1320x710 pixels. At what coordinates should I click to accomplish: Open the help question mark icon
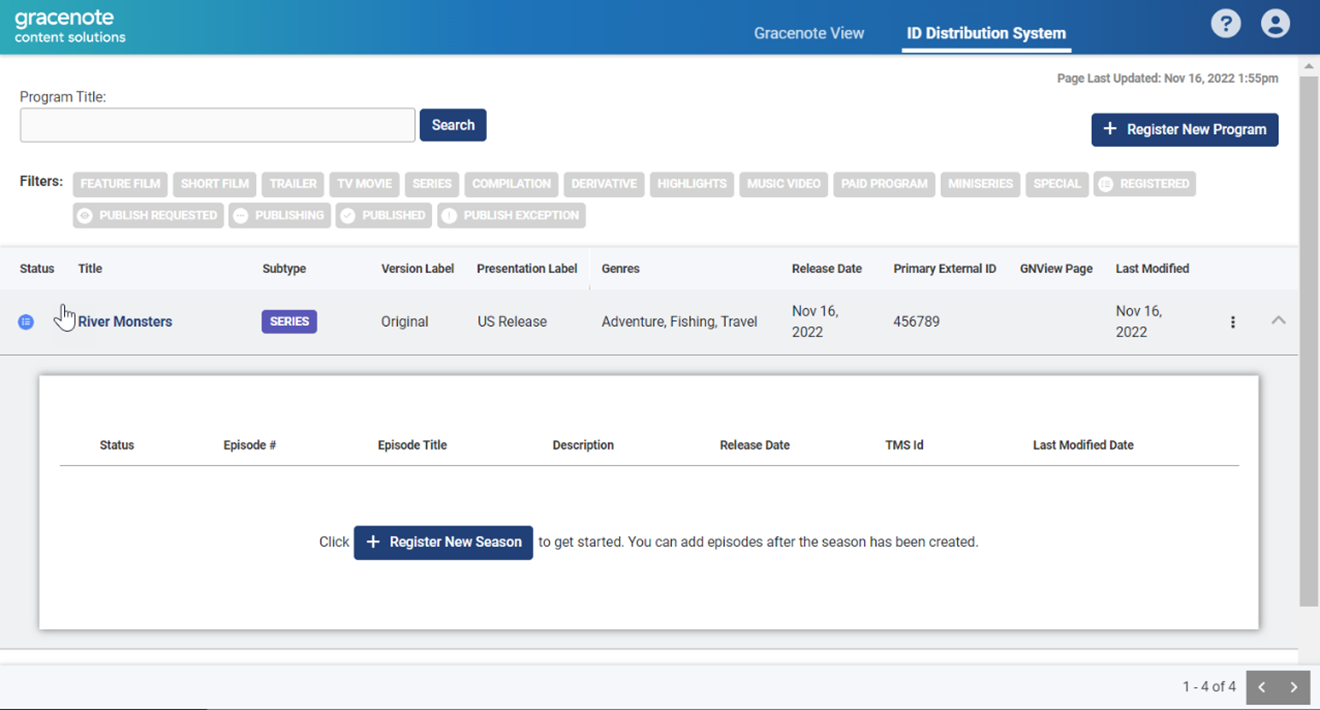tap(1225, 24)
